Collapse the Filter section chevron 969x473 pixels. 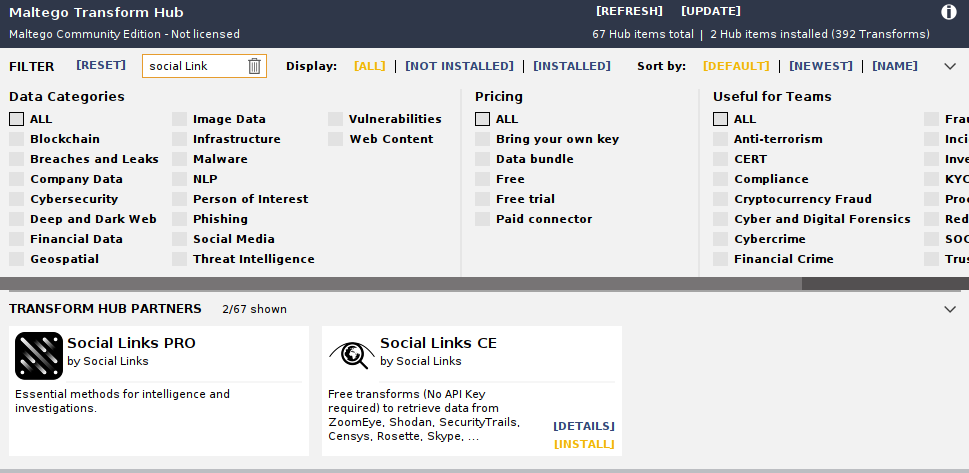pos(950,66)
